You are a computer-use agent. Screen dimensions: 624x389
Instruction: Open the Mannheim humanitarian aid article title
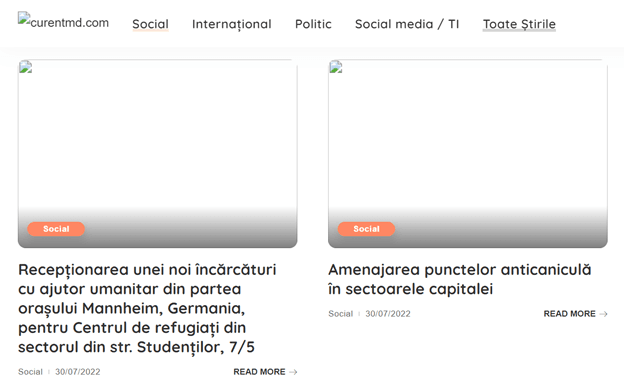[x=147, y=308]
